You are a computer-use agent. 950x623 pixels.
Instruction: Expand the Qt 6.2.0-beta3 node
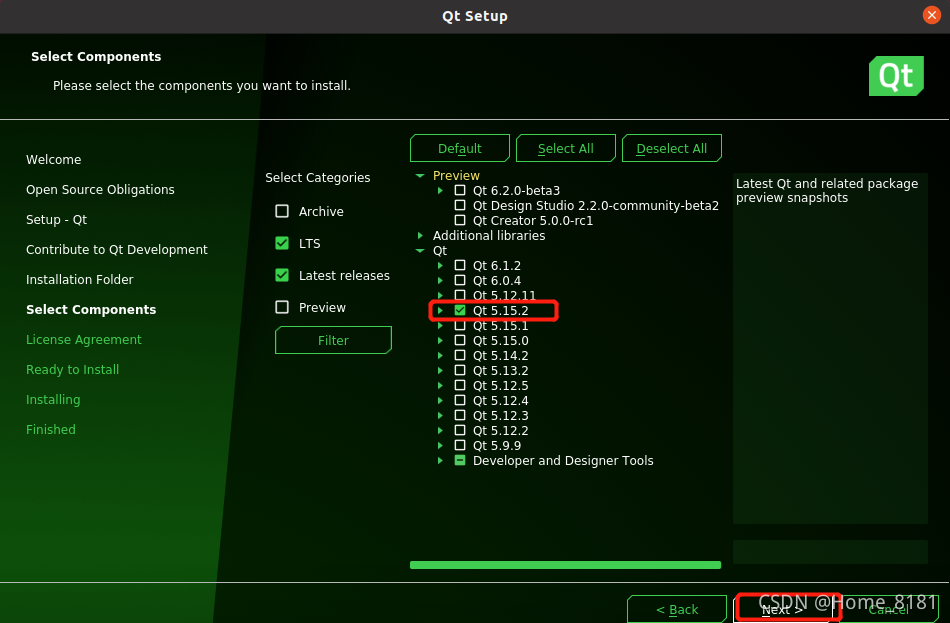click(440, 190)
